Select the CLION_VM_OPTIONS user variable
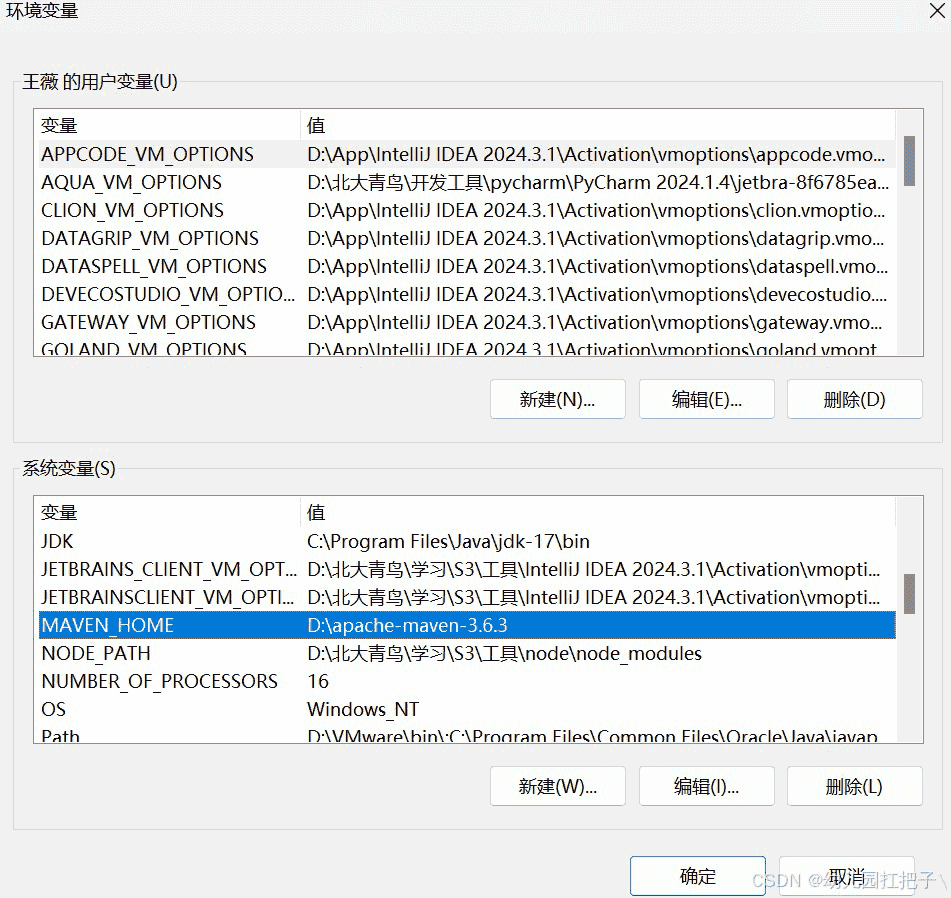Screen dimensions: 951x898 150,211
